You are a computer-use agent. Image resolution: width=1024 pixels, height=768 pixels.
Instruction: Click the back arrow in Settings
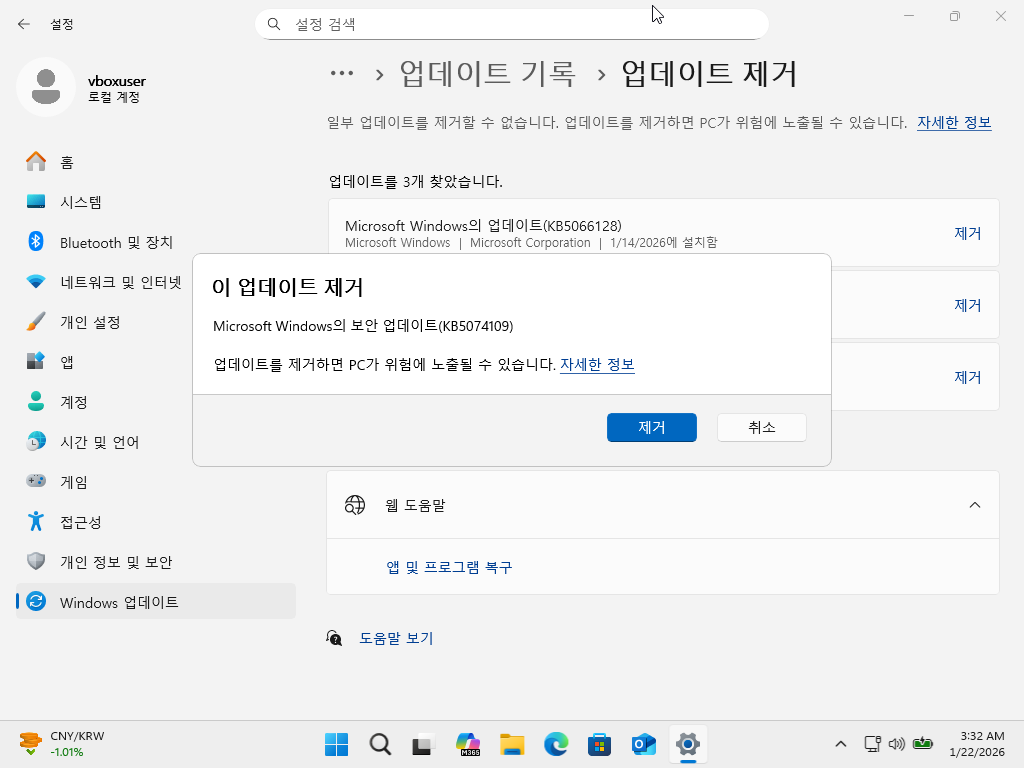click(24, 24)
